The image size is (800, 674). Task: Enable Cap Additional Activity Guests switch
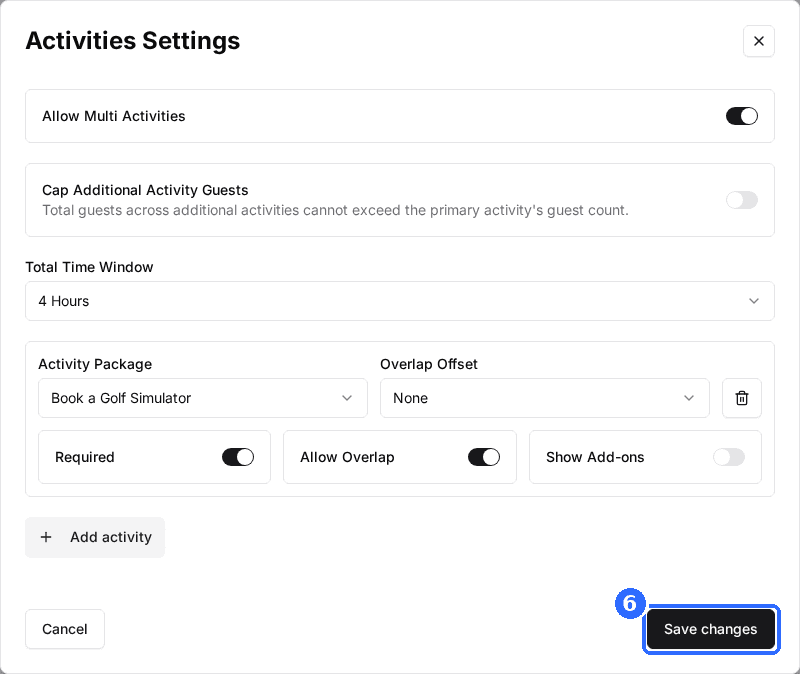click(741, 200)
